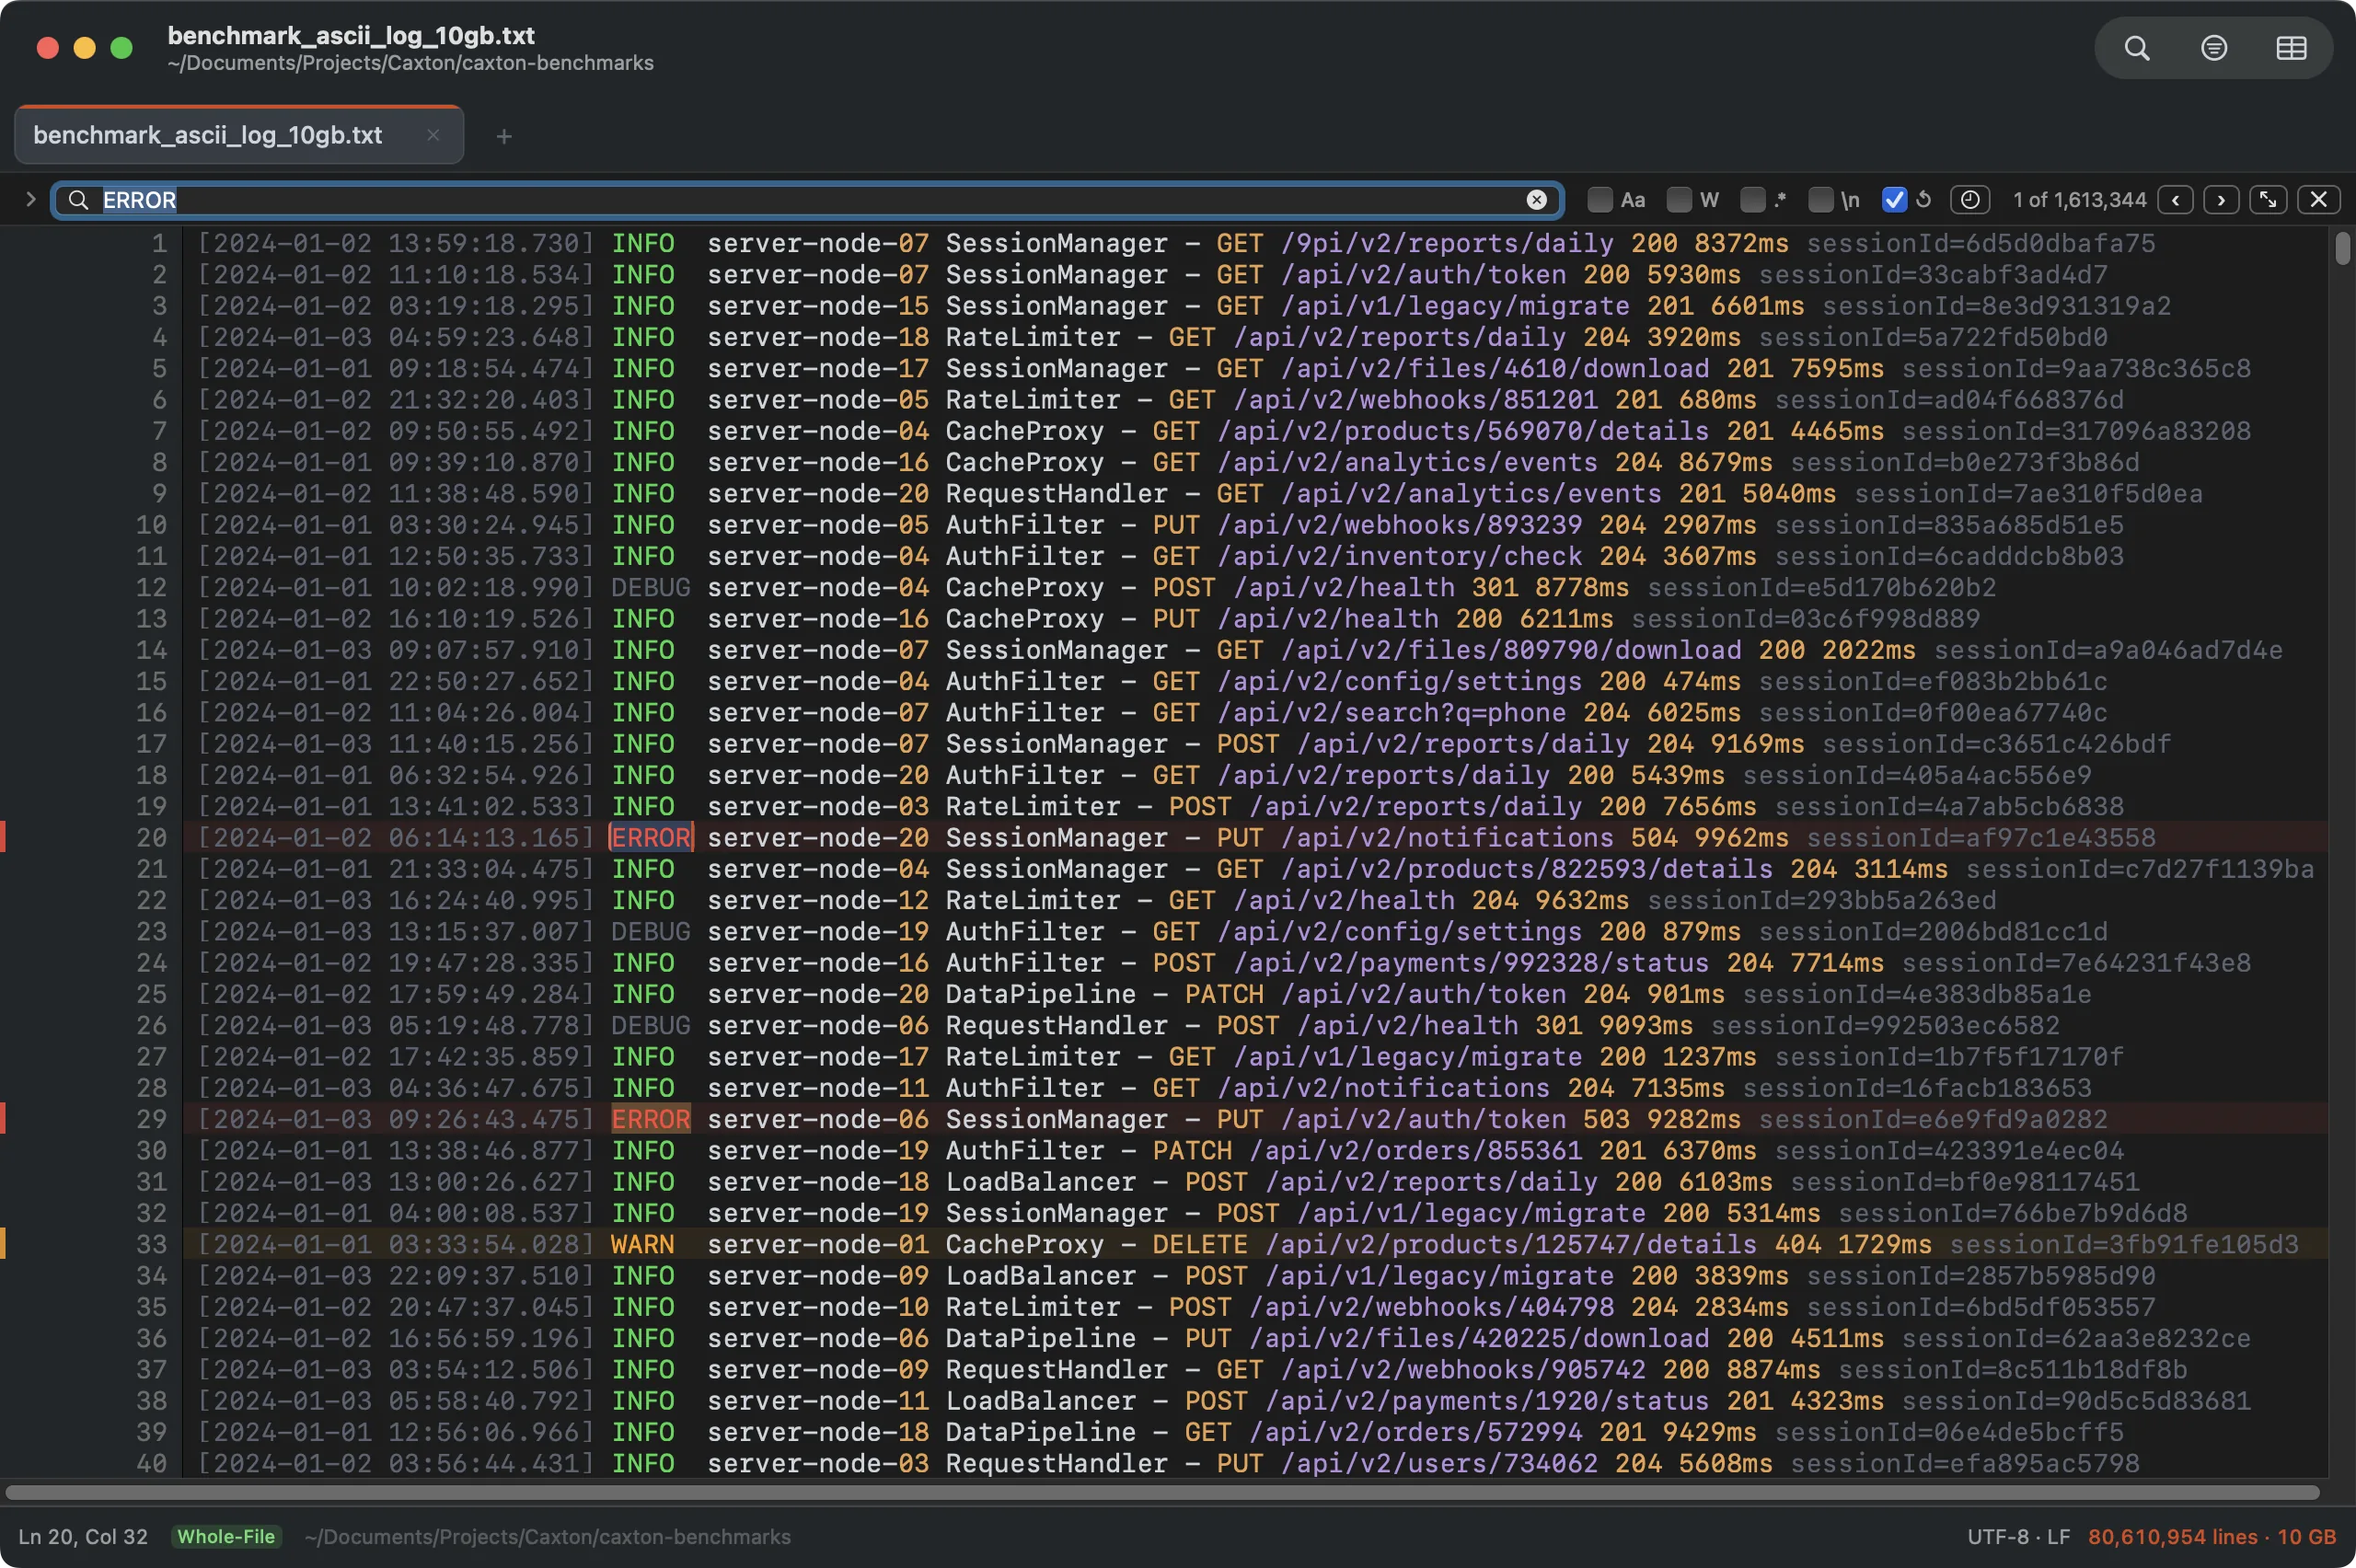The width and height of the screenshot is (2356, 1568).
Task: Click sessionId=c7d27f1139ba on line 21
Action: point(2140,869)
